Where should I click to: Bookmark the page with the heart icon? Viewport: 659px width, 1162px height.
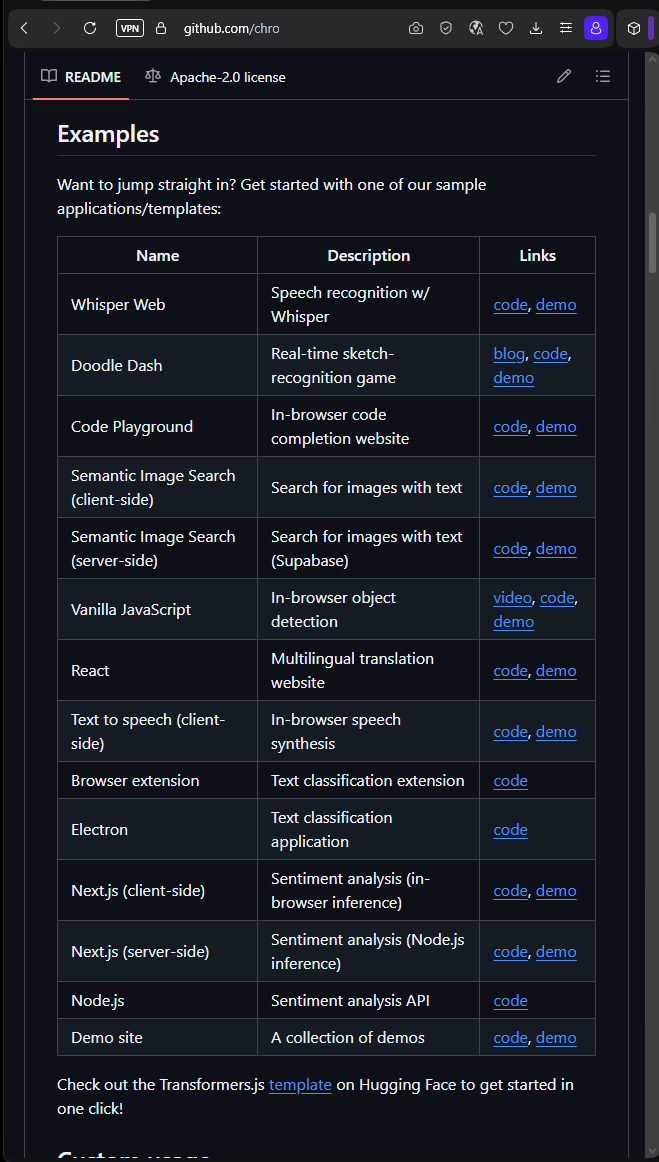coord(506,29)
